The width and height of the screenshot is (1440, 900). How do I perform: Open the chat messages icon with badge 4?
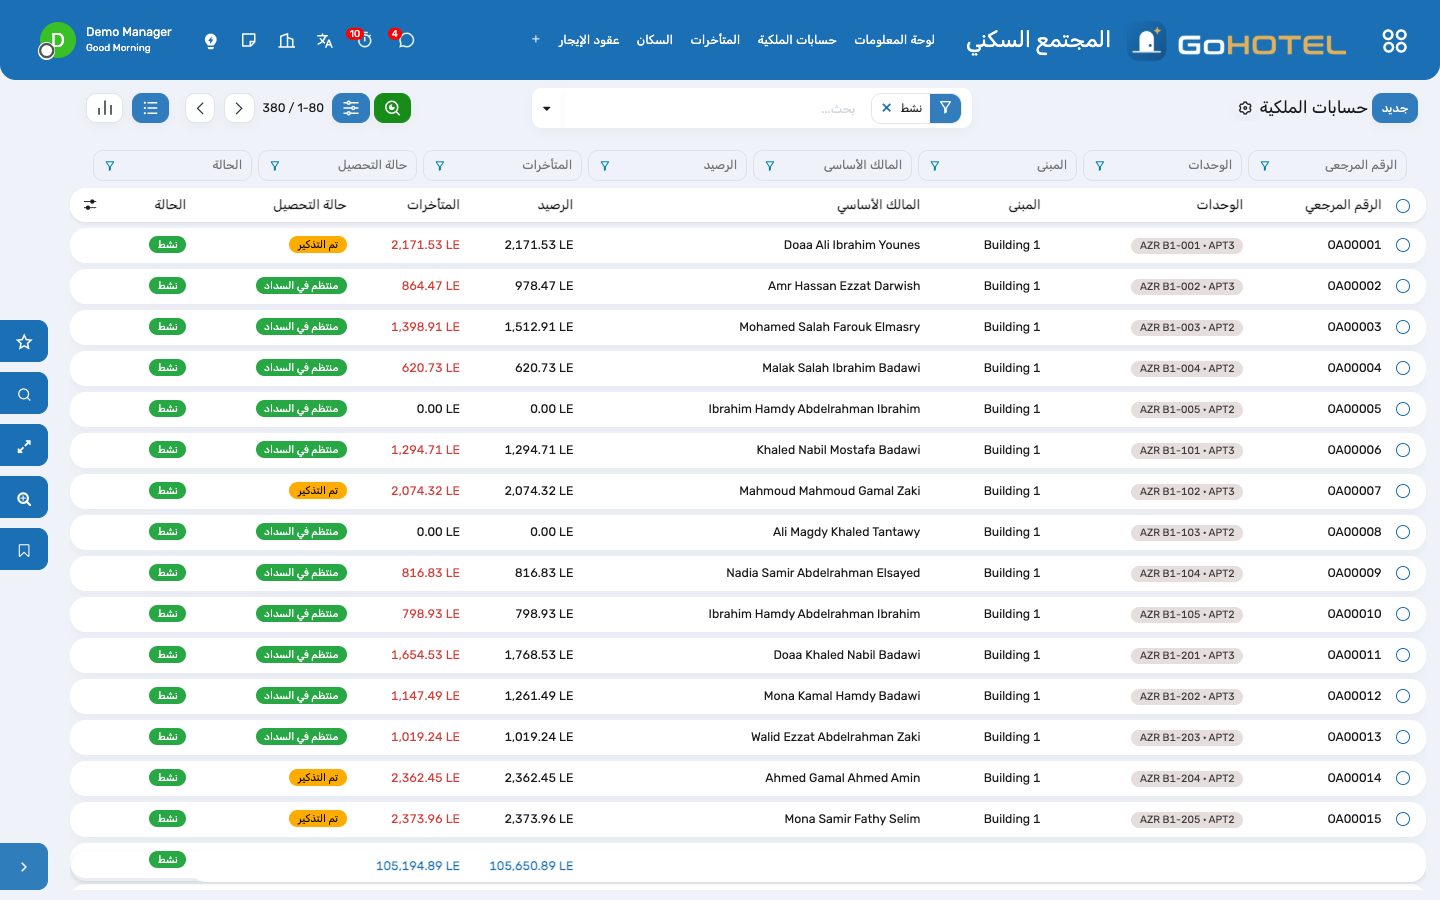tap(405, 40)
